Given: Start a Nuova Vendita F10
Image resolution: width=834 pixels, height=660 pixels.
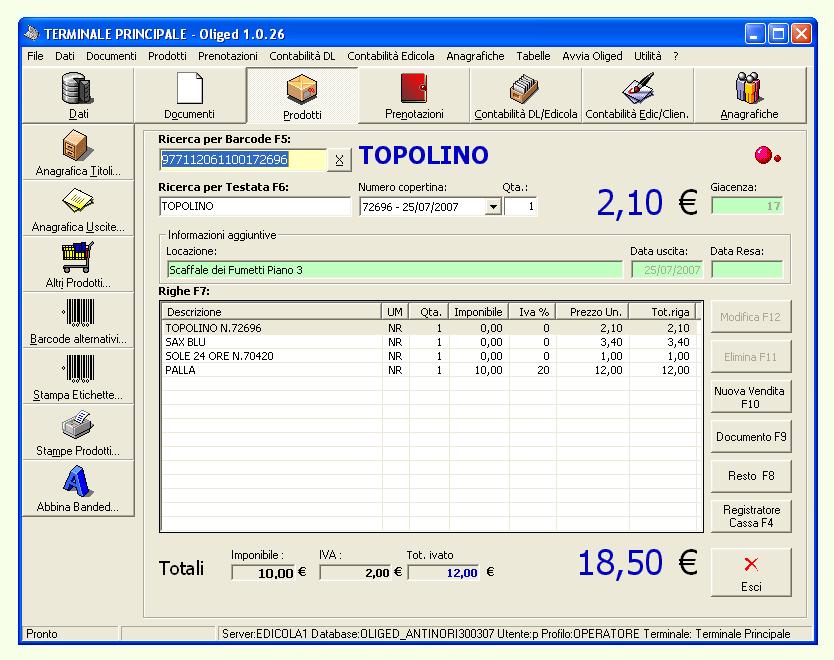Looking at the screenshot, I should tap(750, 397).
